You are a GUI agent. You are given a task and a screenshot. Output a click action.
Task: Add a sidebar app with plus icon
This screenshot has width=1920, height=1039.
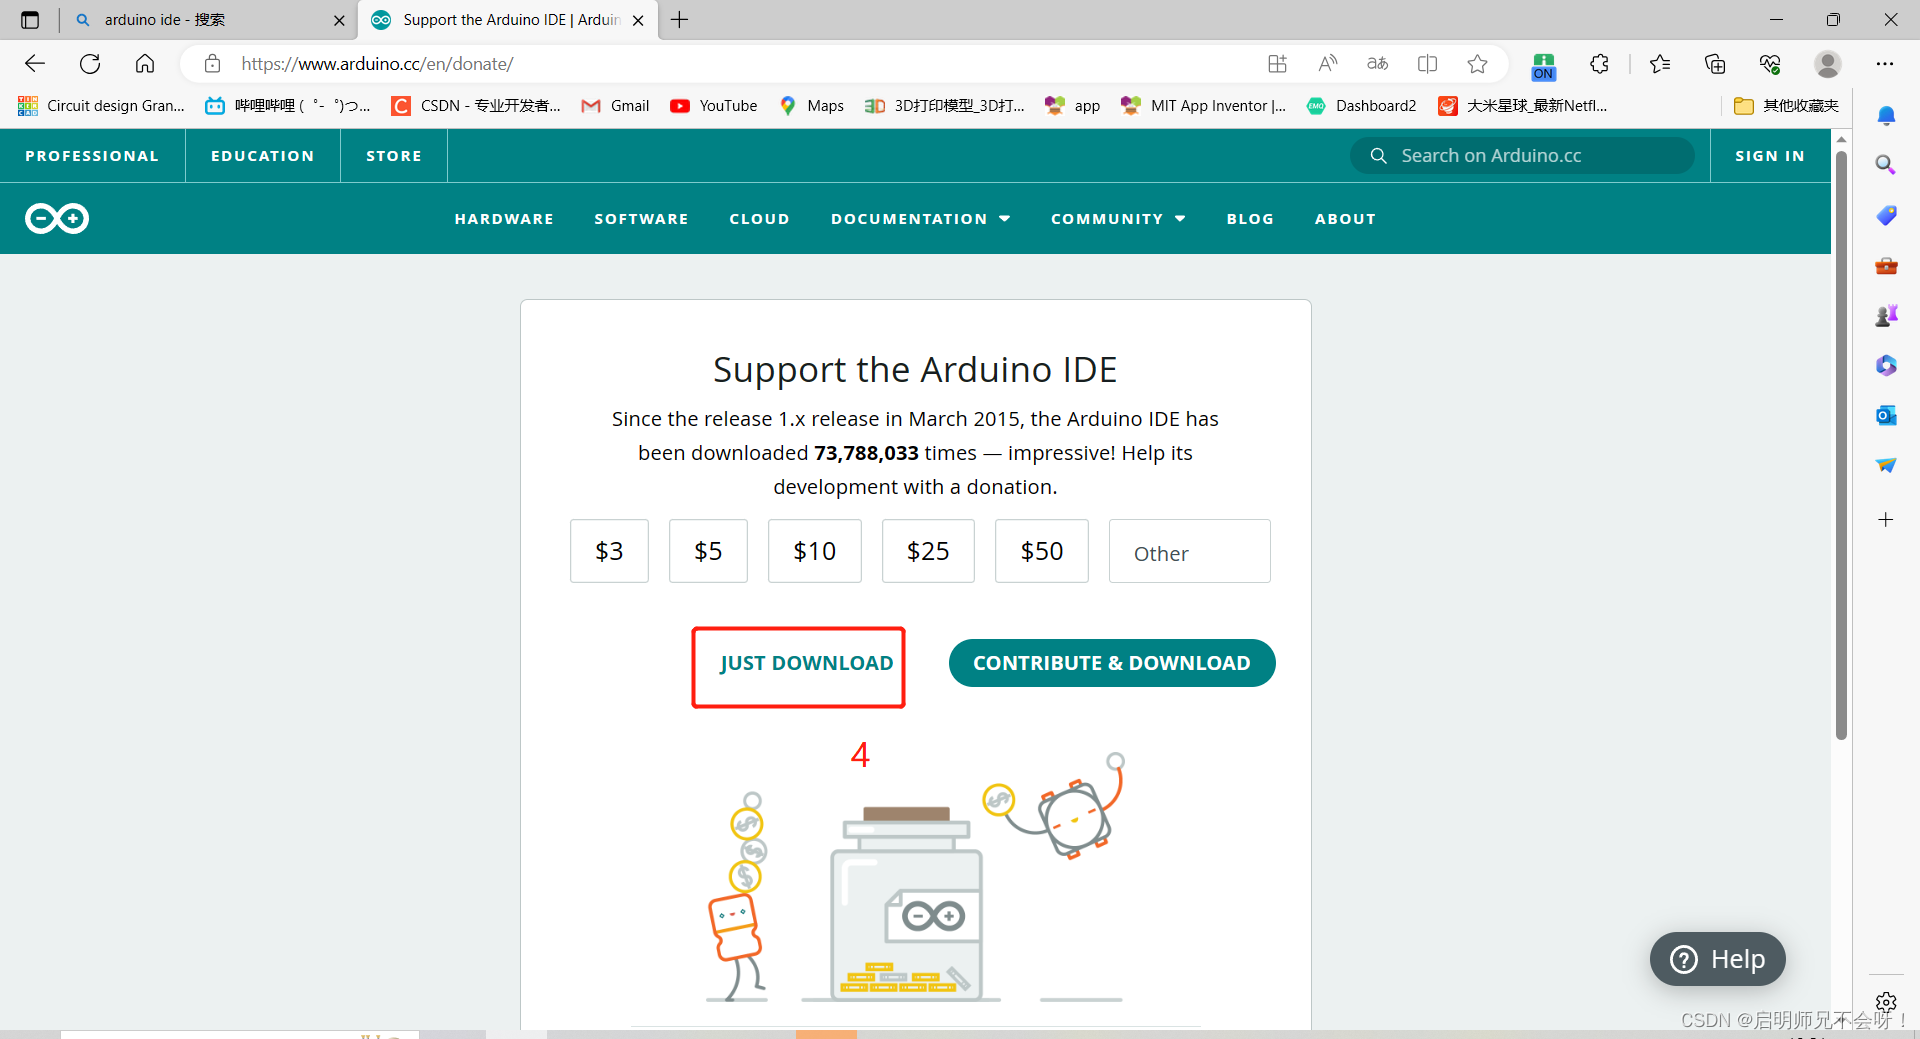pyautogui.click(x=1886, y=519)
